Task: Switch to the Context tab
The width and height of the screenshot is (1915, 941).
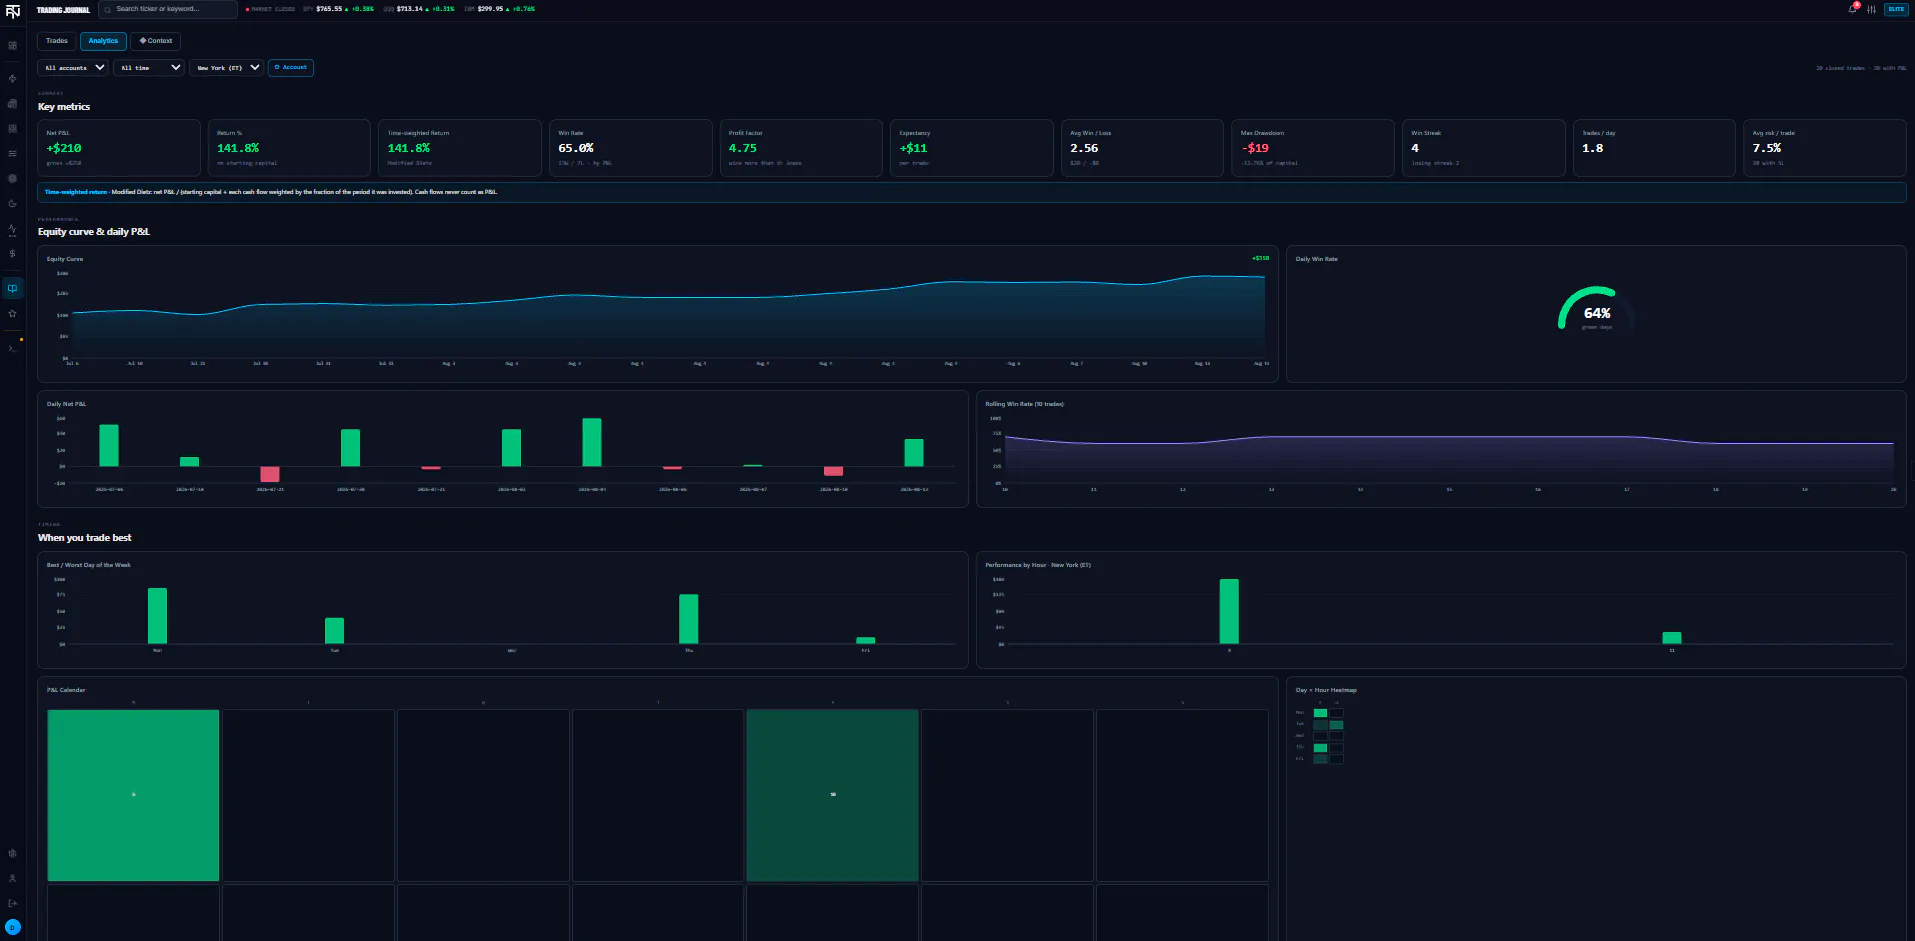Action: 156,41
